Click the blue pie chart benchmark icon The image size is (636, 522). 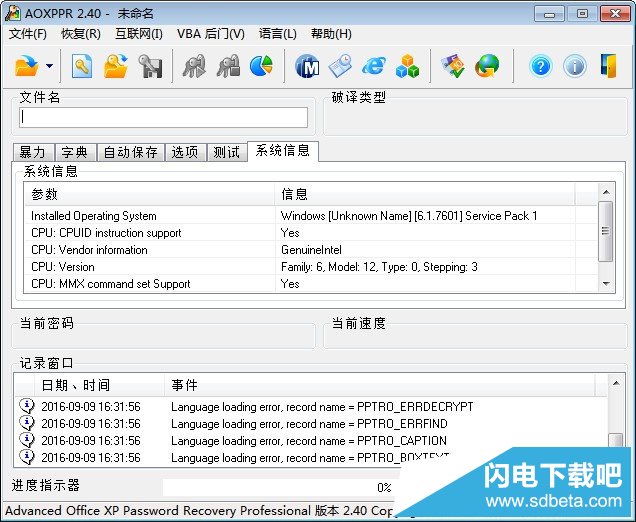pyautogui.click(x=261, y=66)
